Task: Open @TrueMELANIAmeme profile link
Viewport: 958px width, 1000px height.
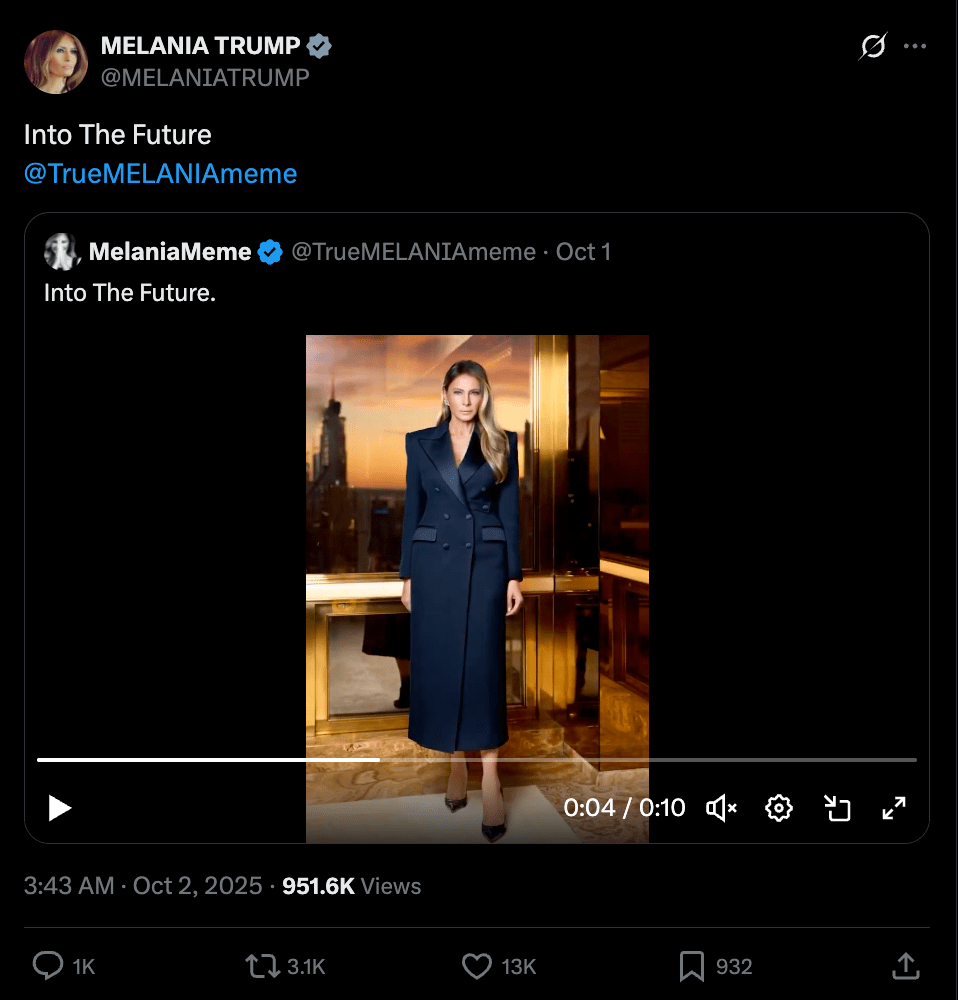Action: tap(160, 173)
